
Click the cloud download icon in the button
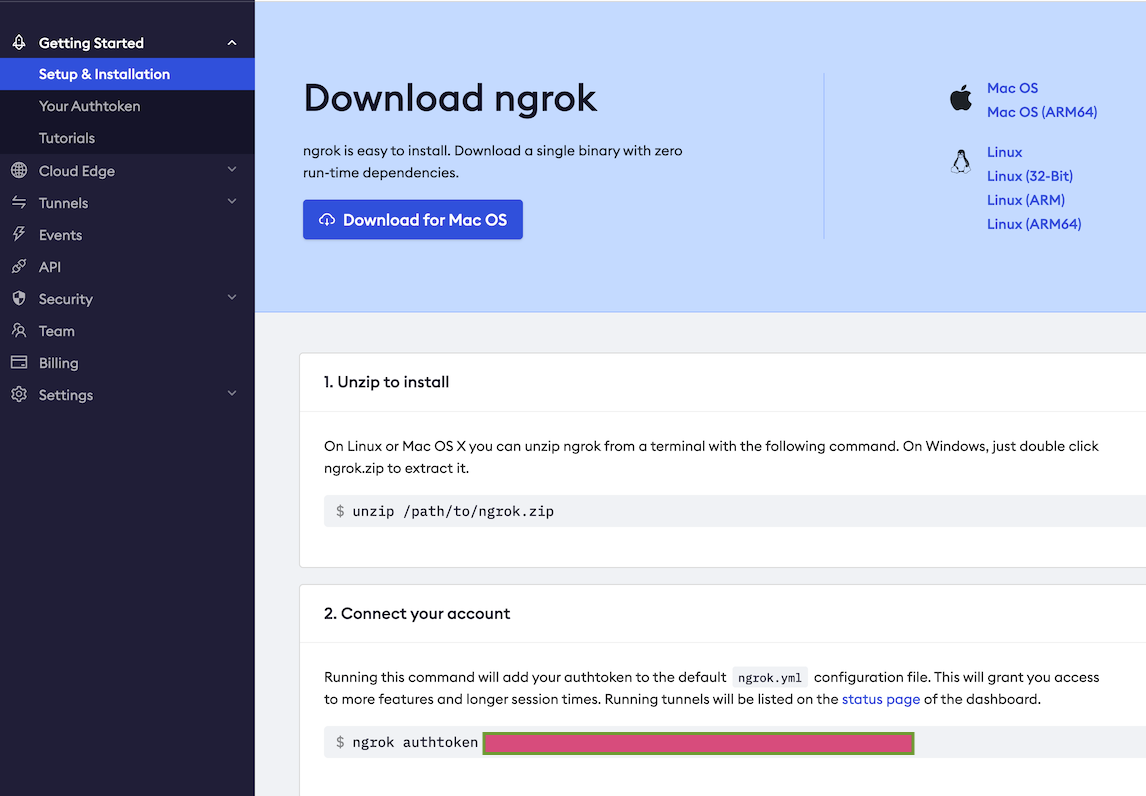327,219
